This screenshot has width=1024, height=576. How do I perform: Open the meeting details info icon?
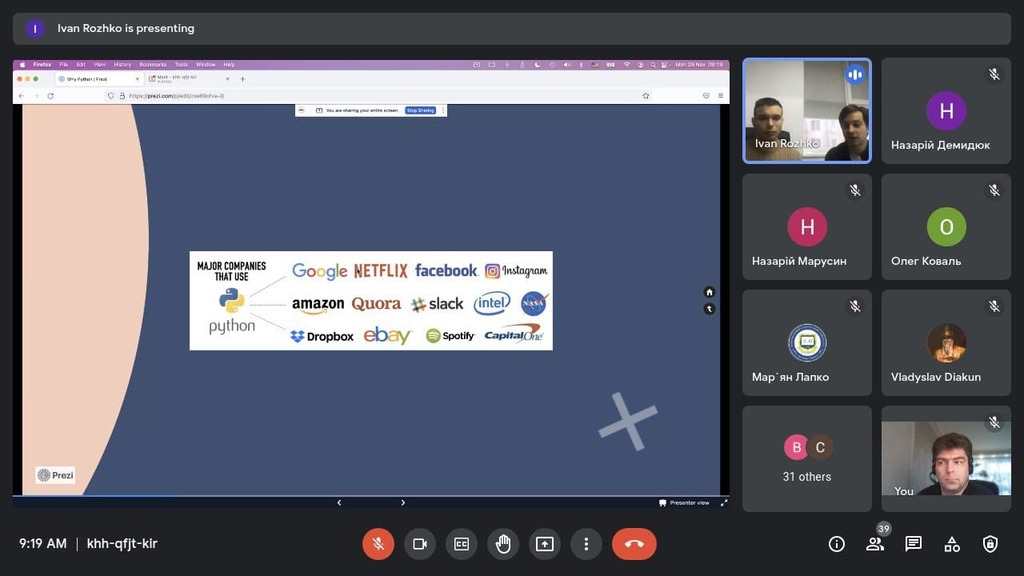pos(837,544)
